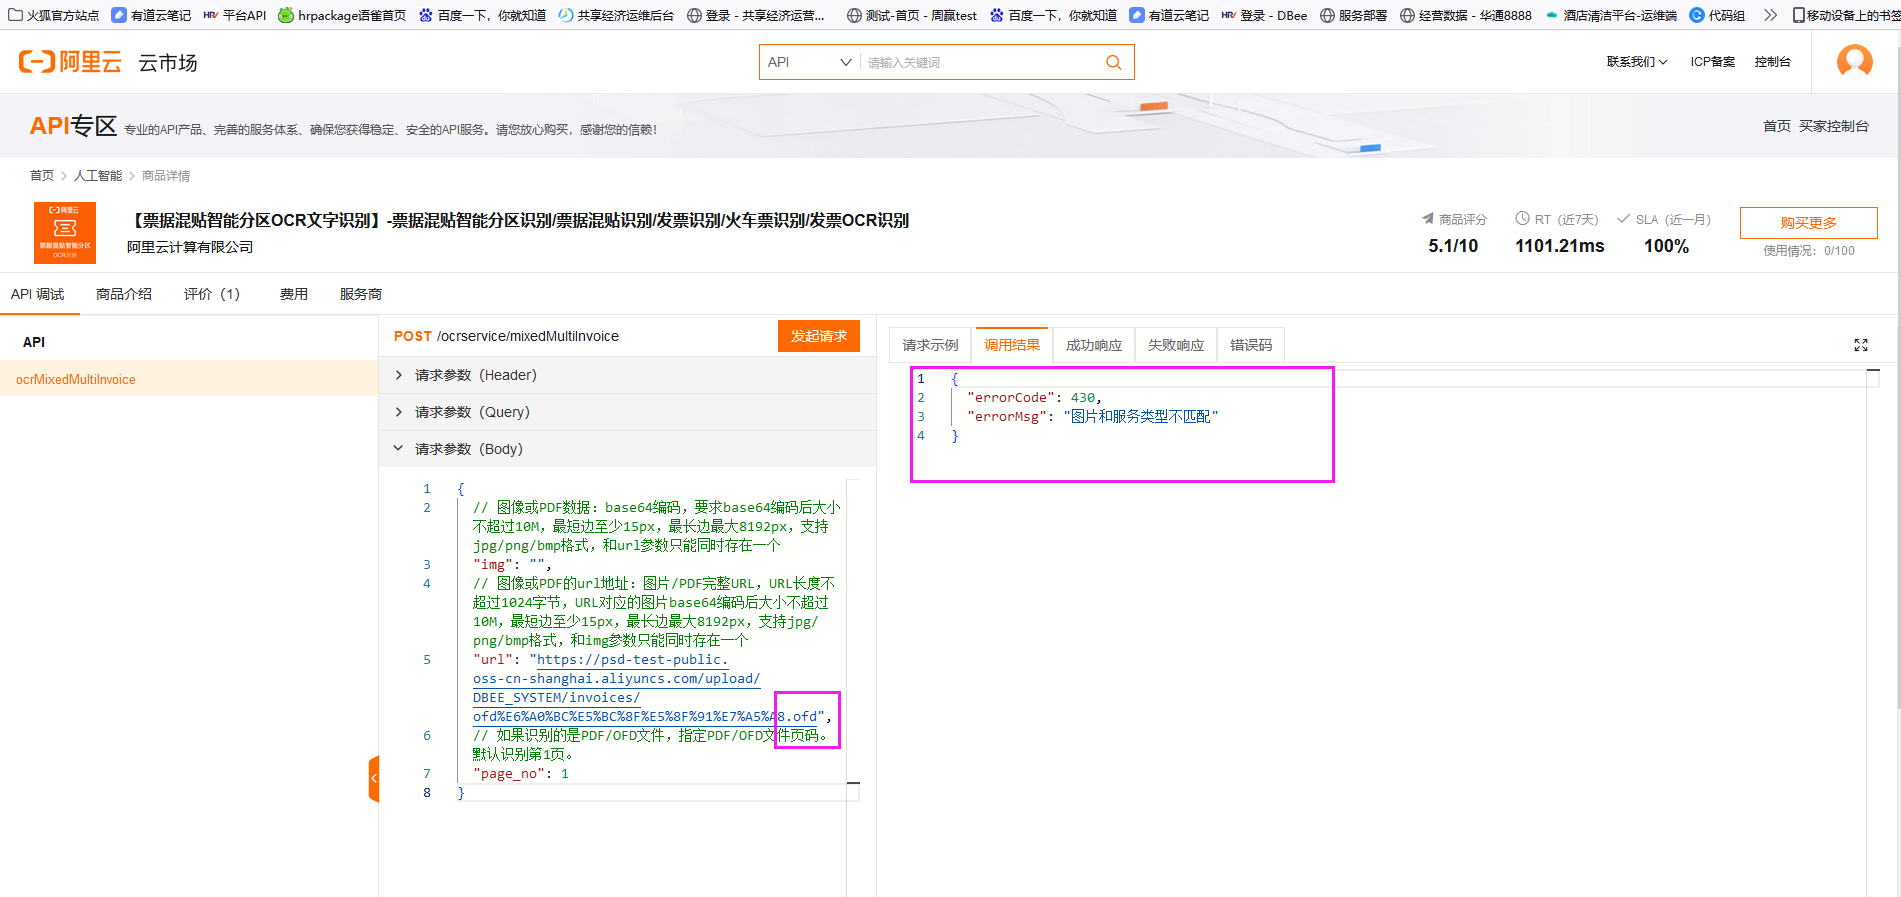Open the 平台API bookmark

[x=235, y=15]
